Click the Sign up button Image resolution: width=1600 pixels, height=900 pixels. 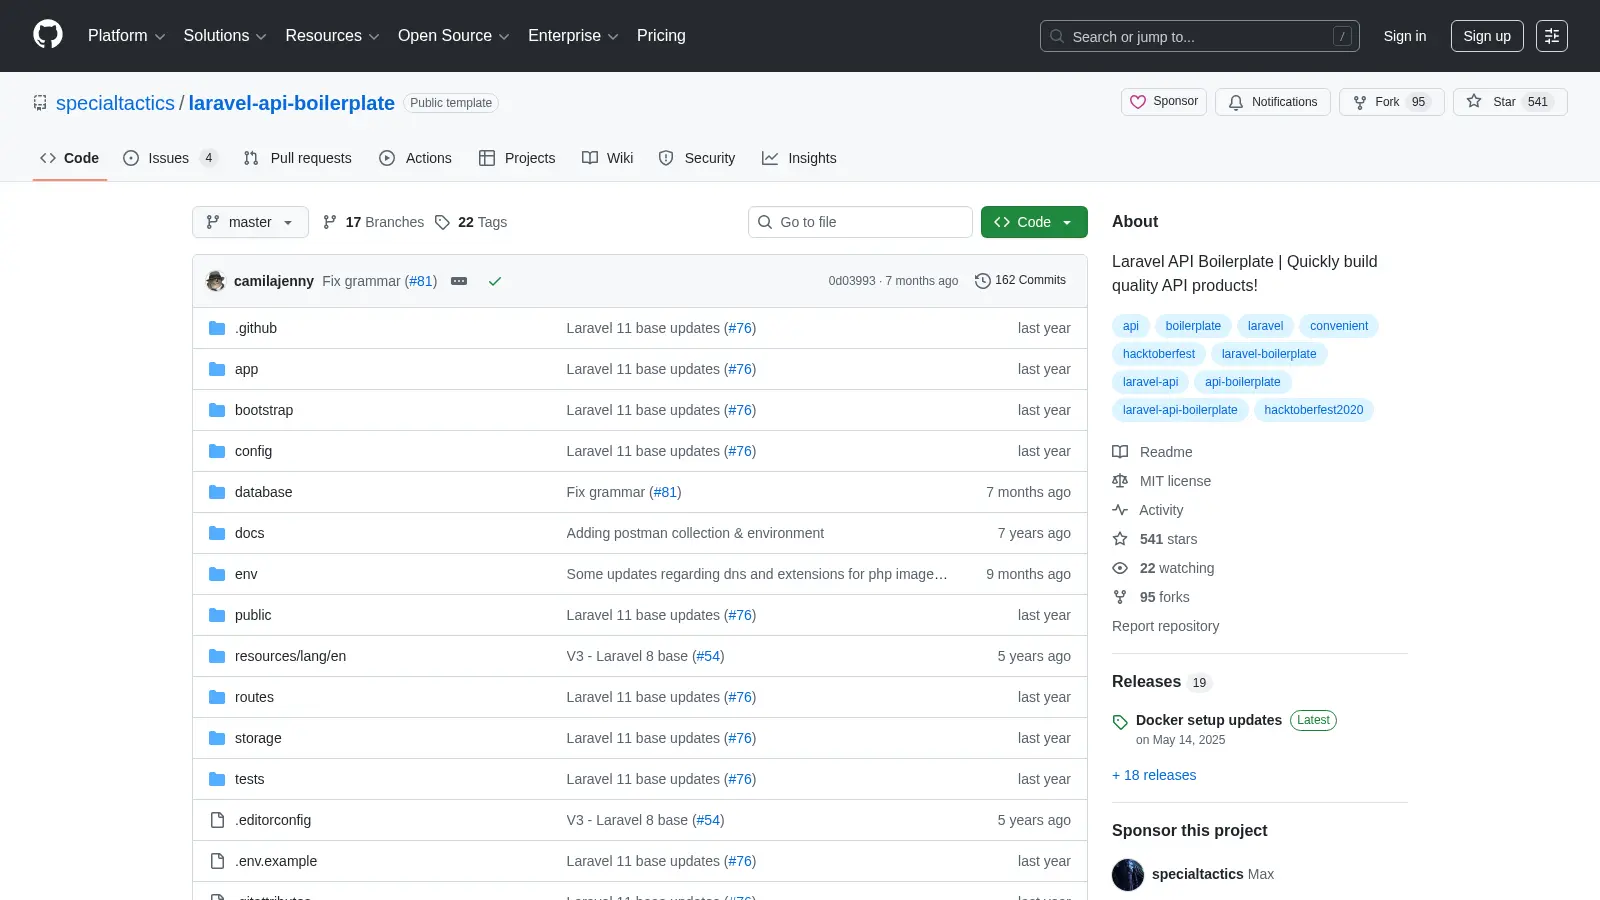coord(1487,36)
